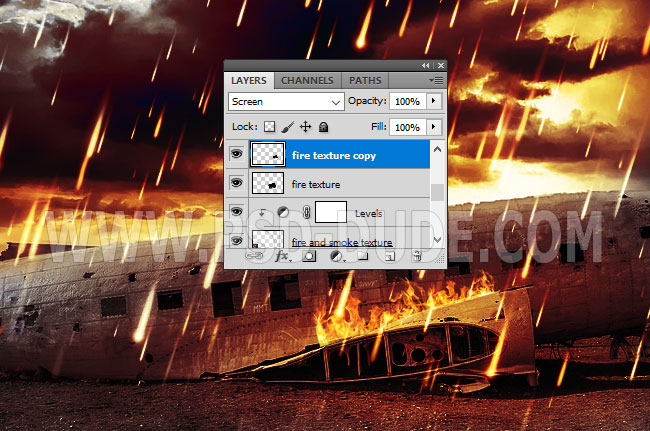
Task: Add a layer mask
Action: pos(309,257)
